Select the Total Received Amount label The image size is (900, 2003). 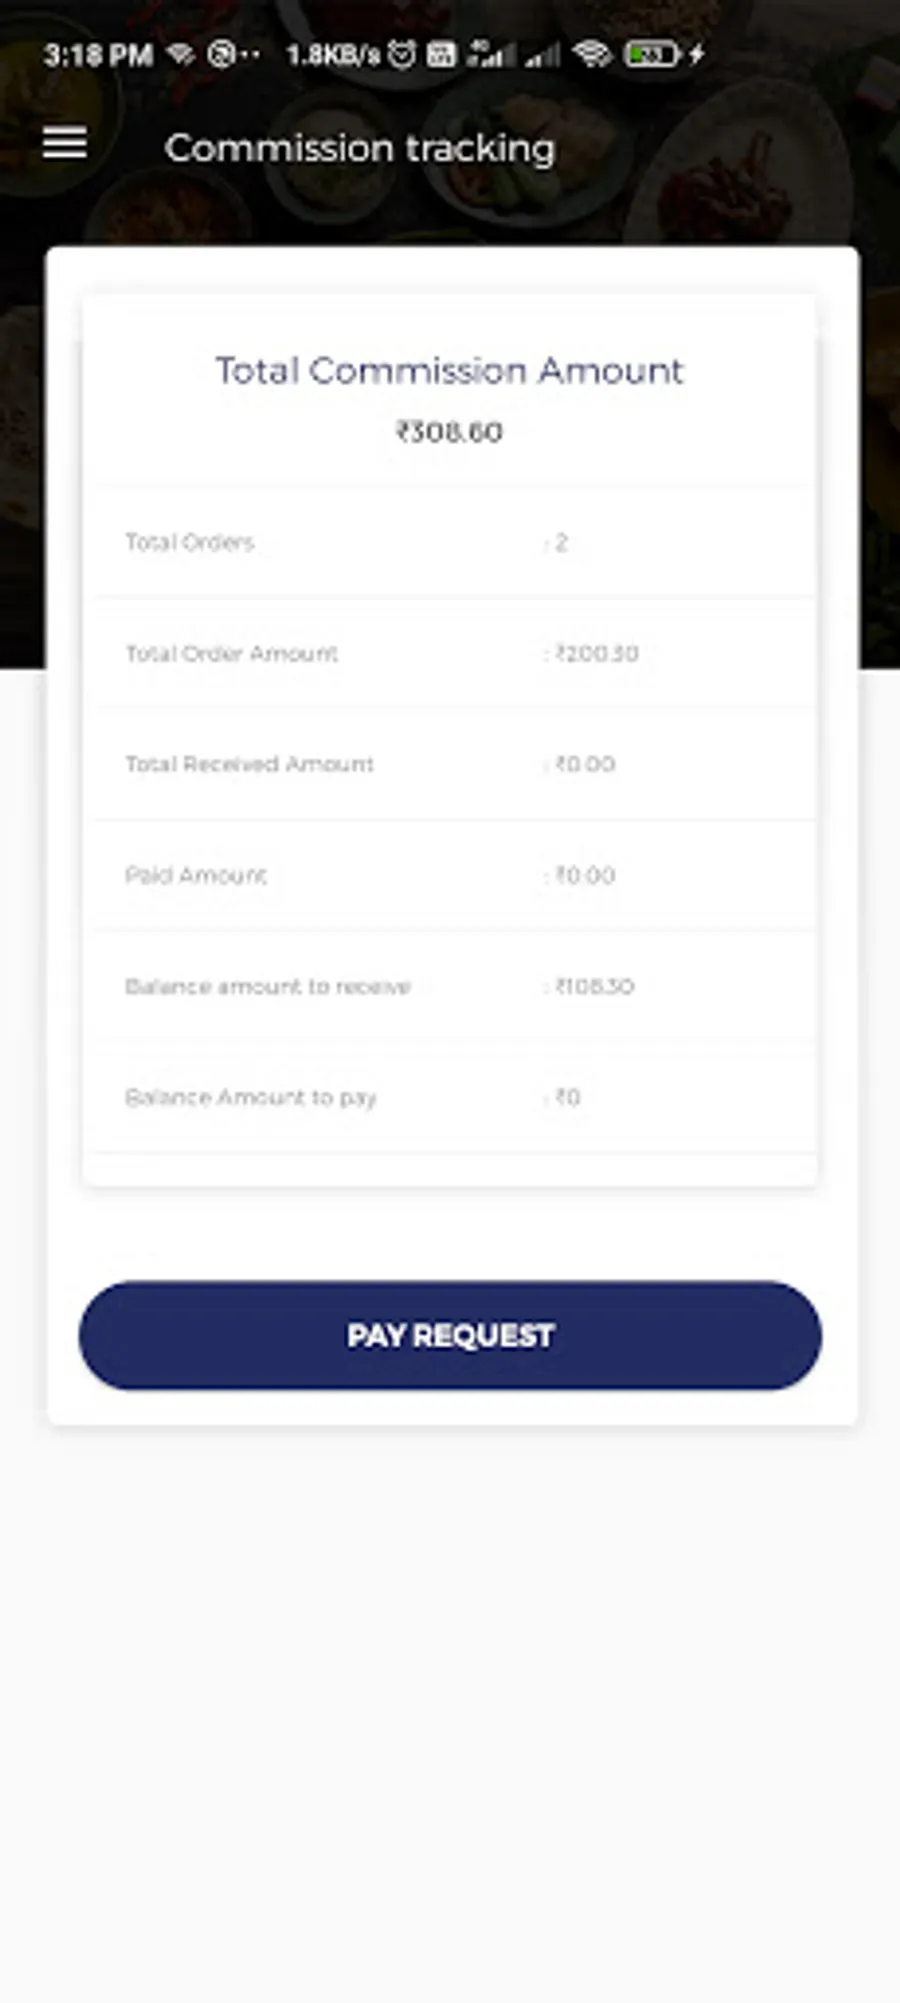tap(250, 764)
